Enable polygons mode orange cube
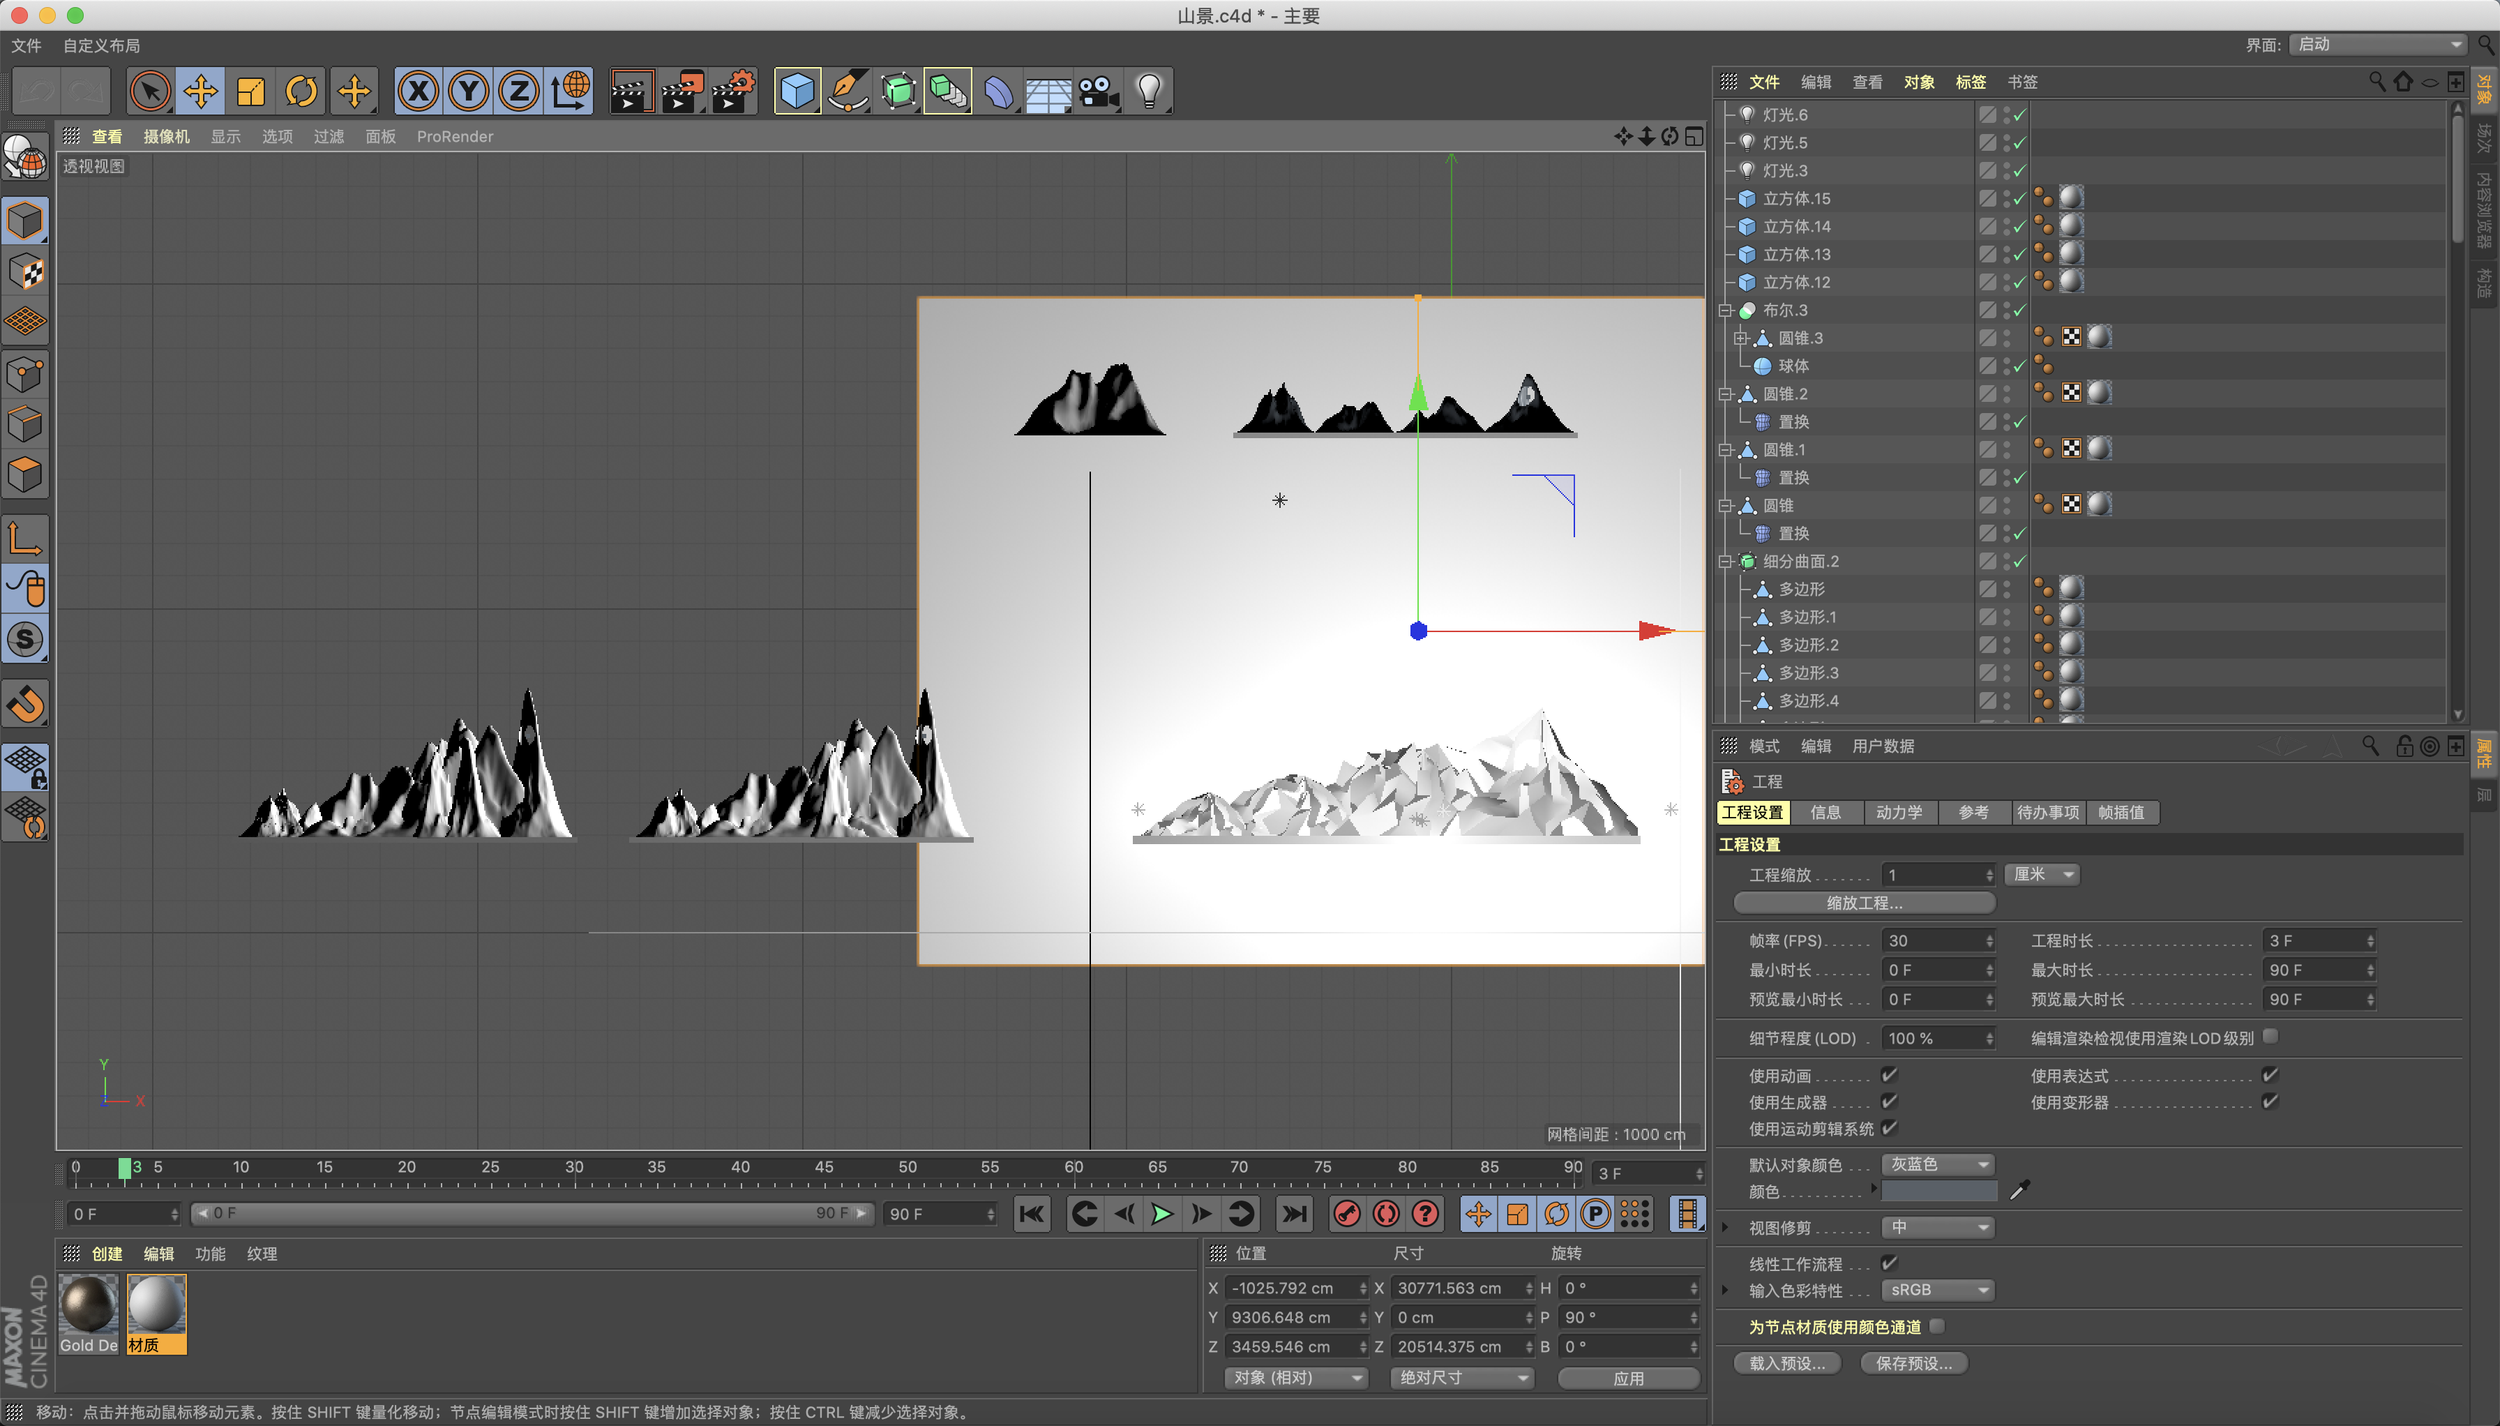Image resolution: width=2500 pixels, height=1426 pixels. (25, 475)
